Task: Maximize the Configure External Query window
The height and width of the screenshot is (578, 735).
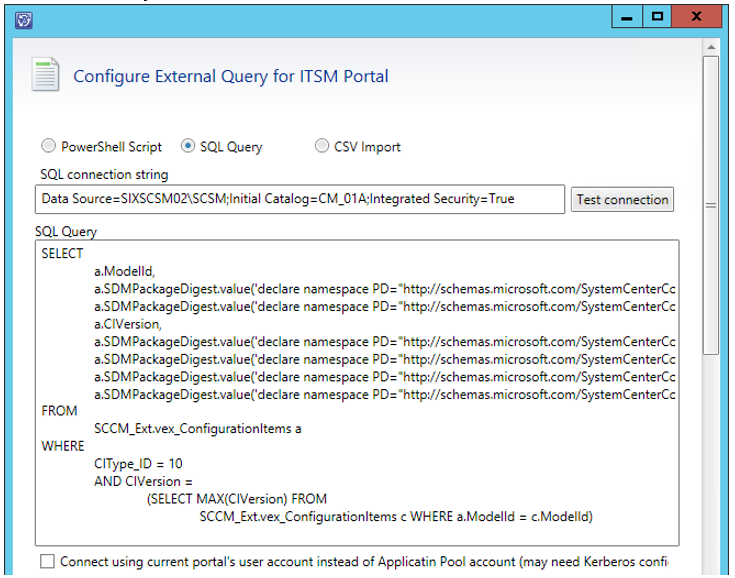Action: pyautogui.click(x=657, y=17)
